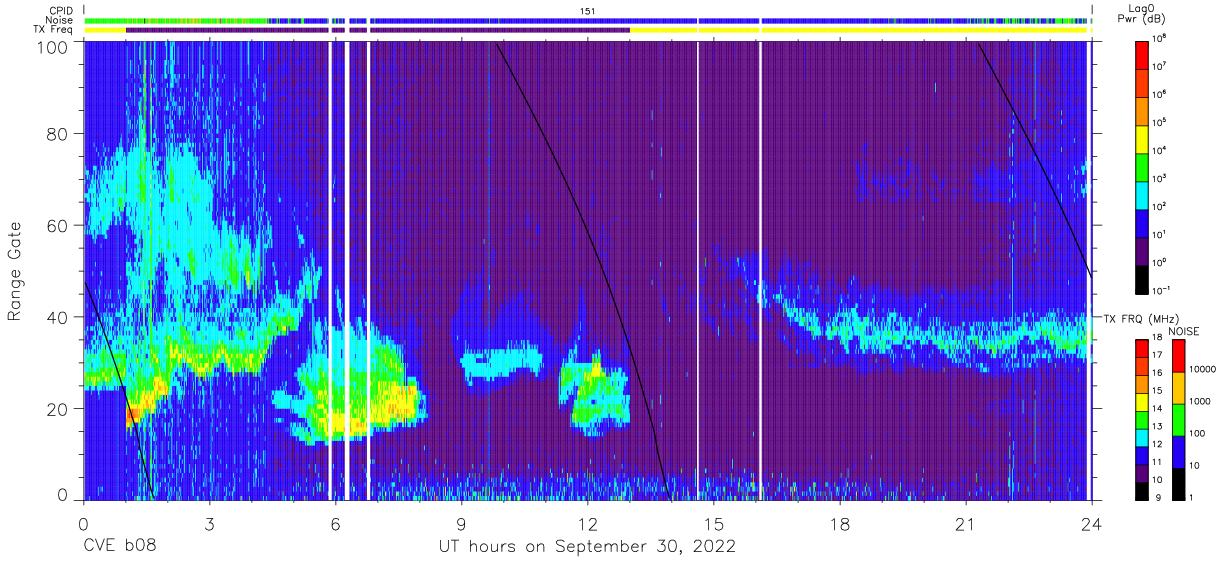Click the y-axis tick label '20'

(57, 408)
